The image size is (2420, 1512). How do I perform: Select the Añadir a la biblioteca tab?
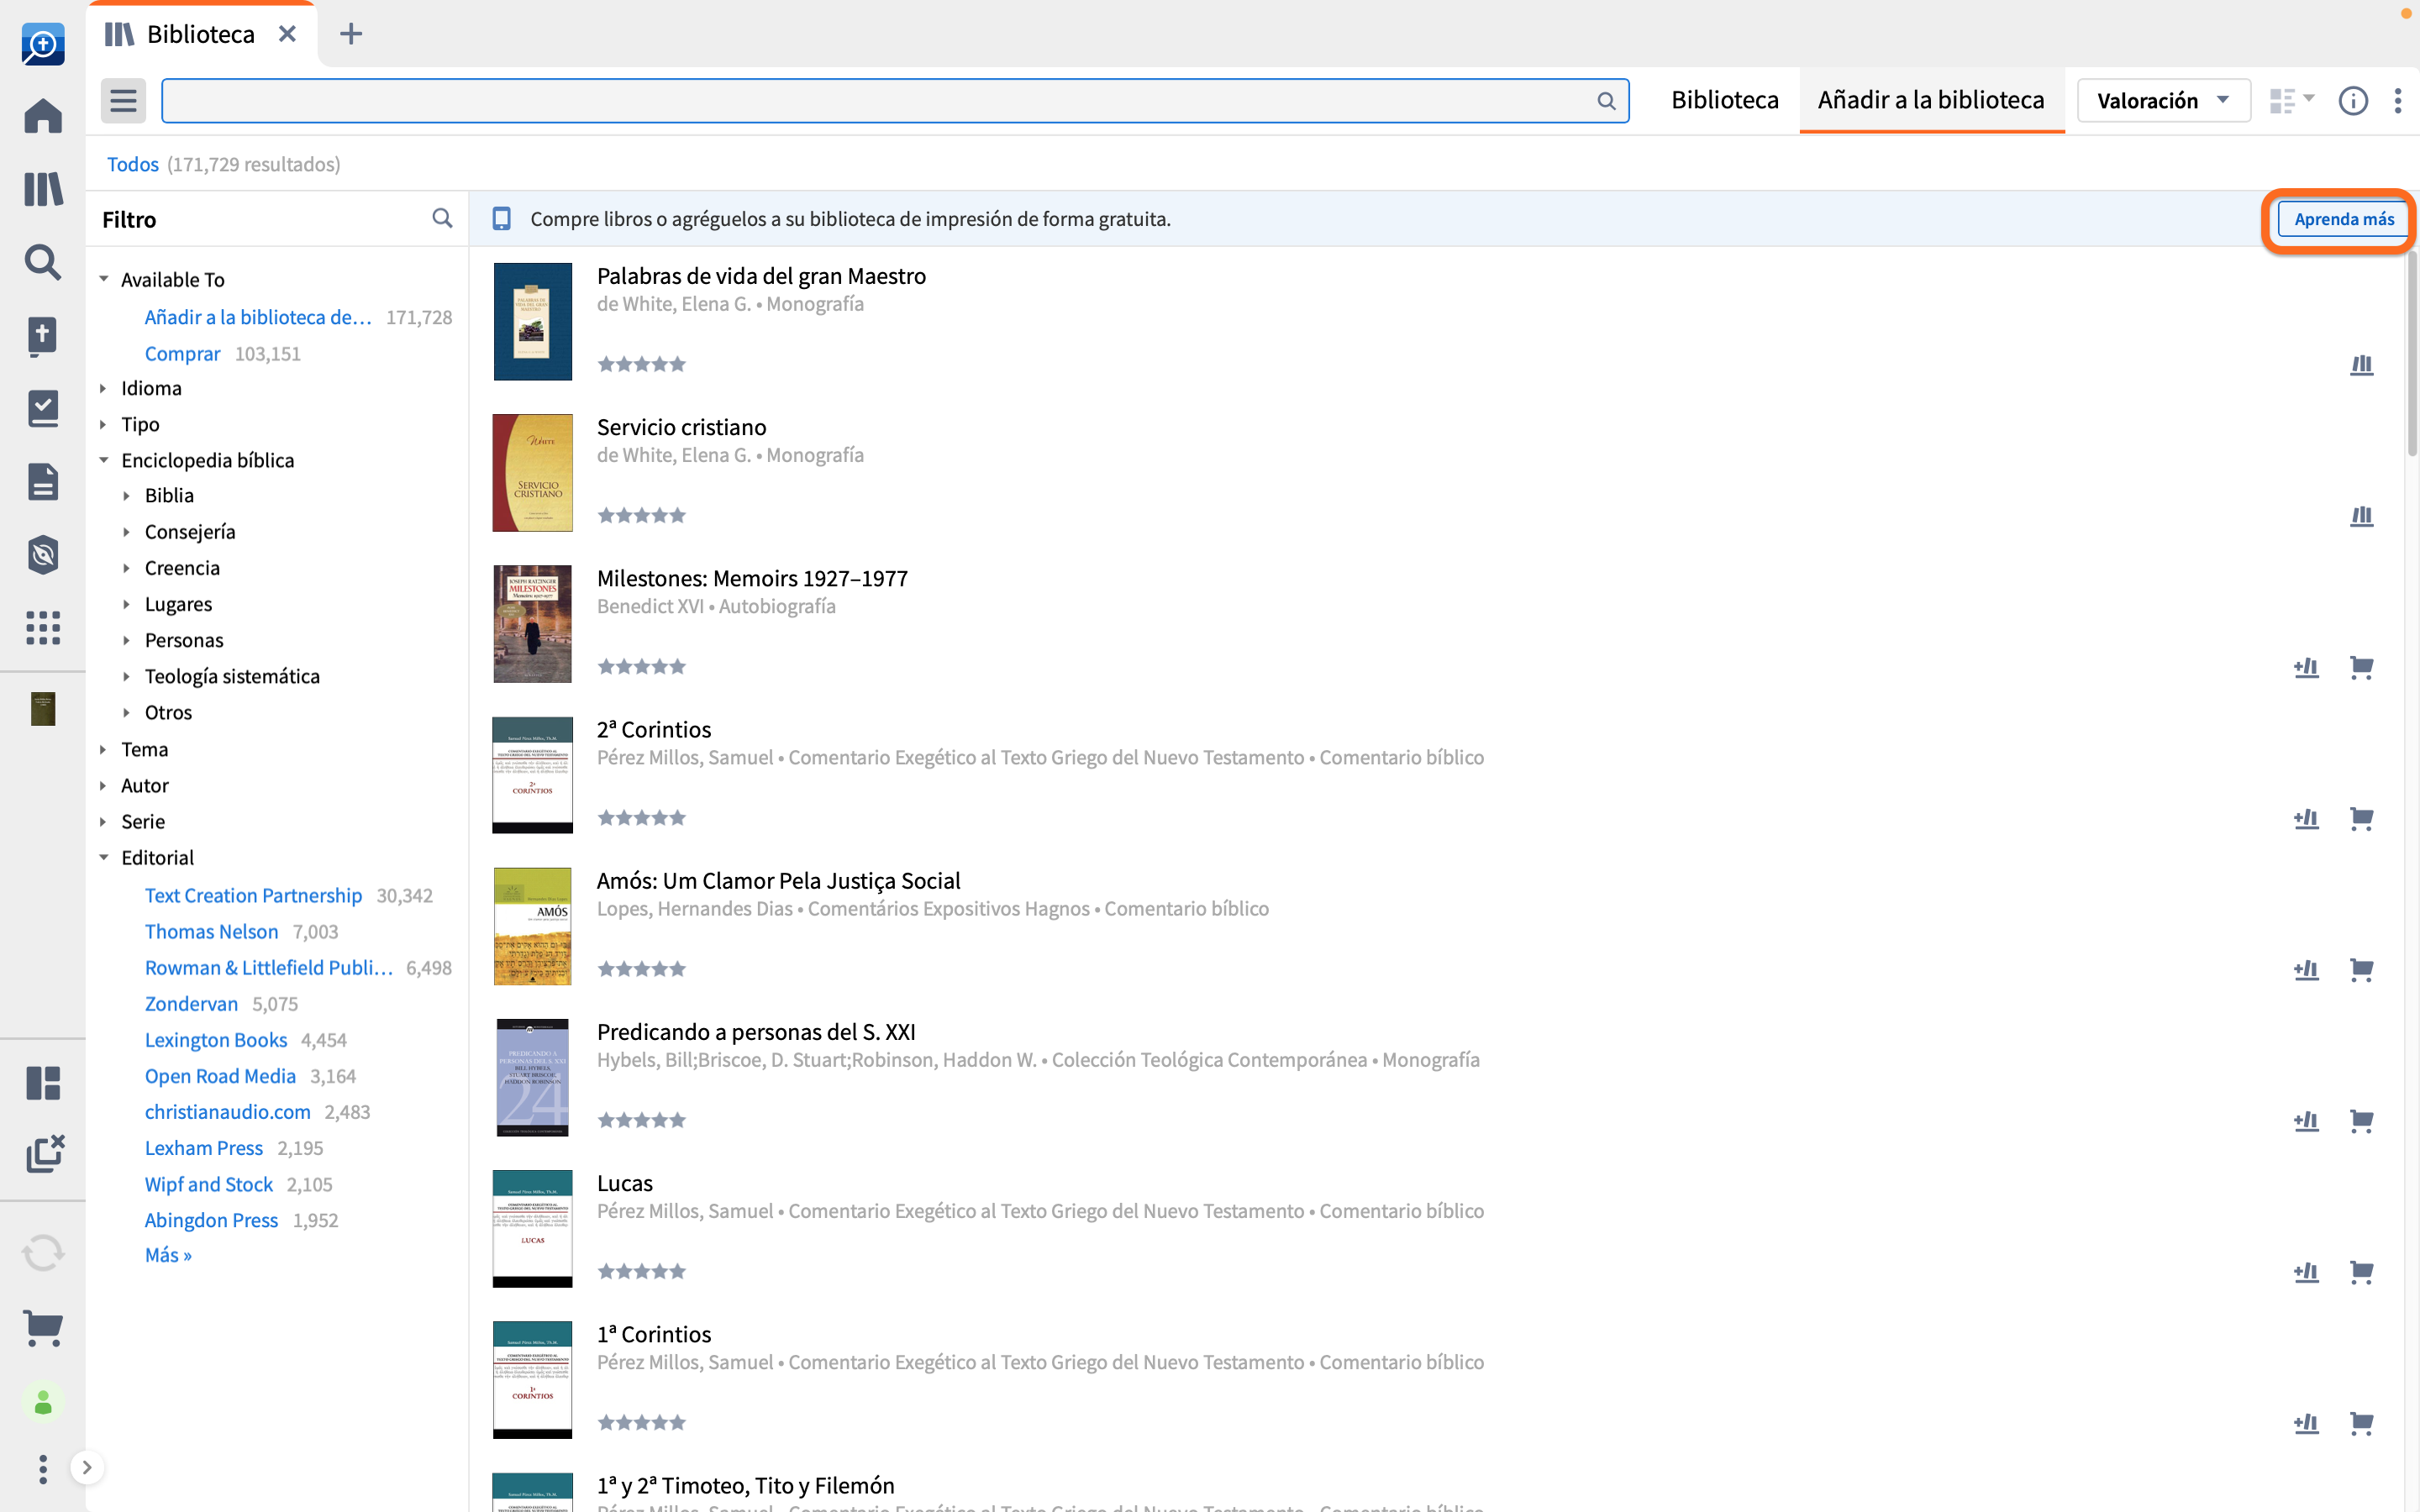tap(1931, 100)
